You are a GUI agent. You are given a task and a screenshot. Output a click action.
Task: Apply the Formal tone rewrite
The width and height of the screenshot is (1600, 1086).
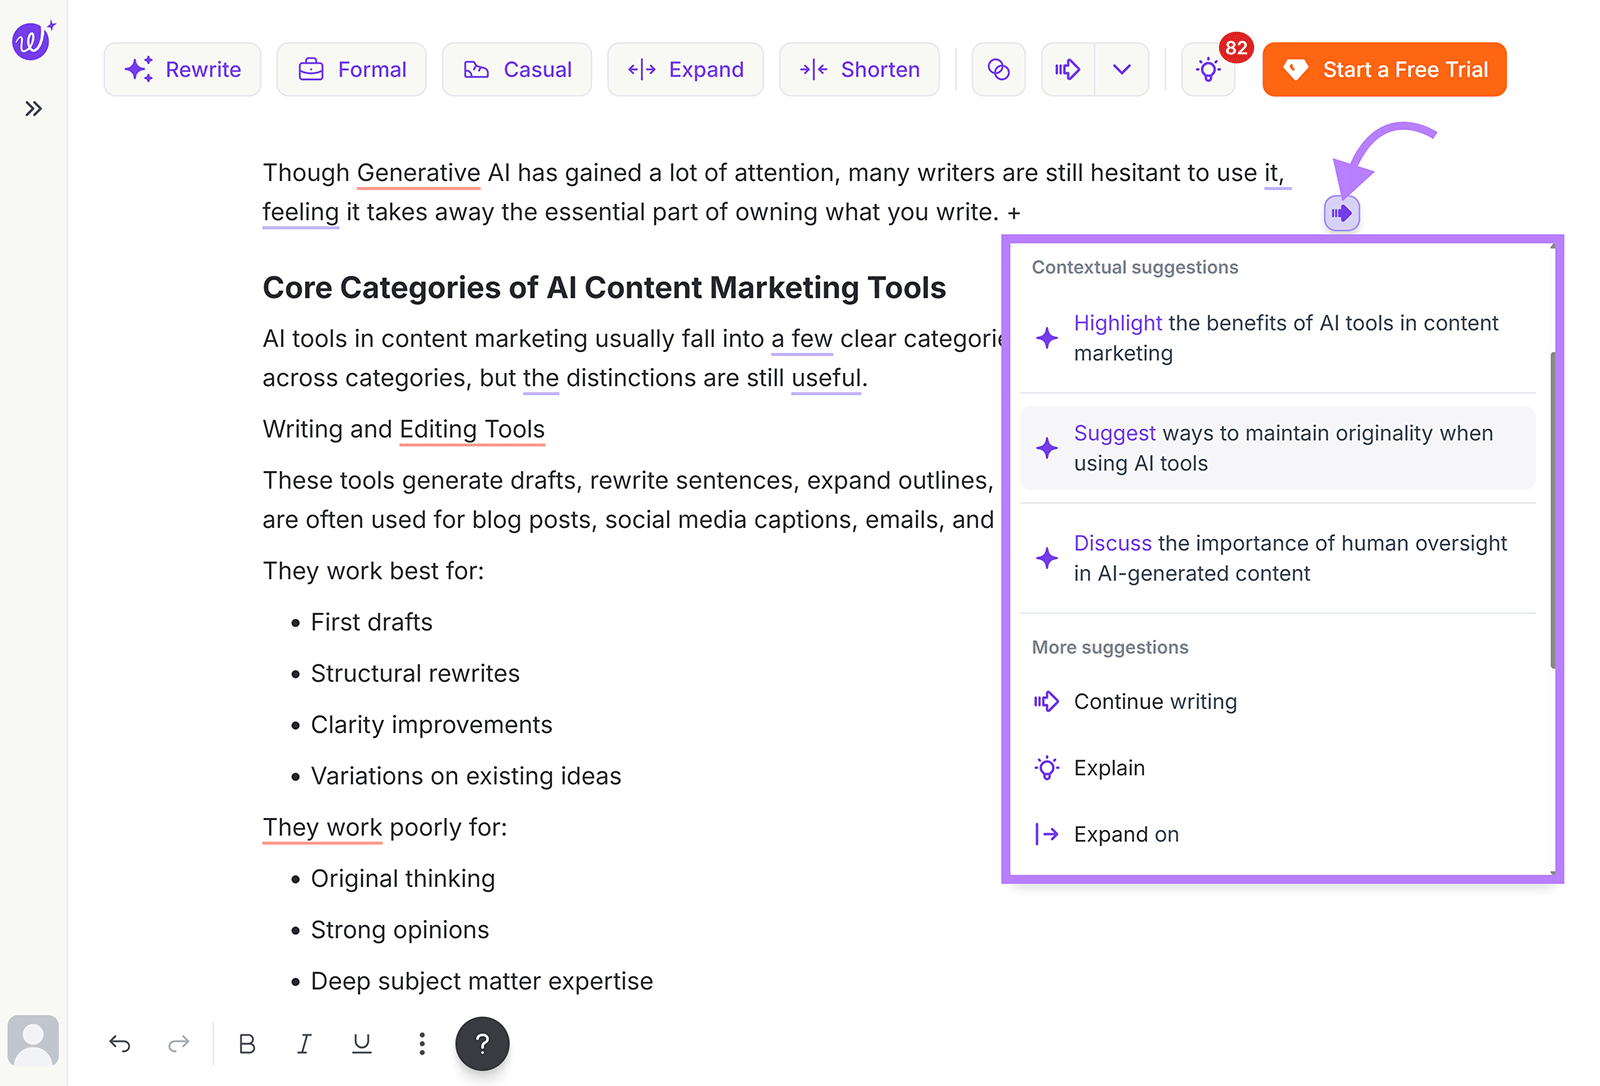tap(352, 70)
